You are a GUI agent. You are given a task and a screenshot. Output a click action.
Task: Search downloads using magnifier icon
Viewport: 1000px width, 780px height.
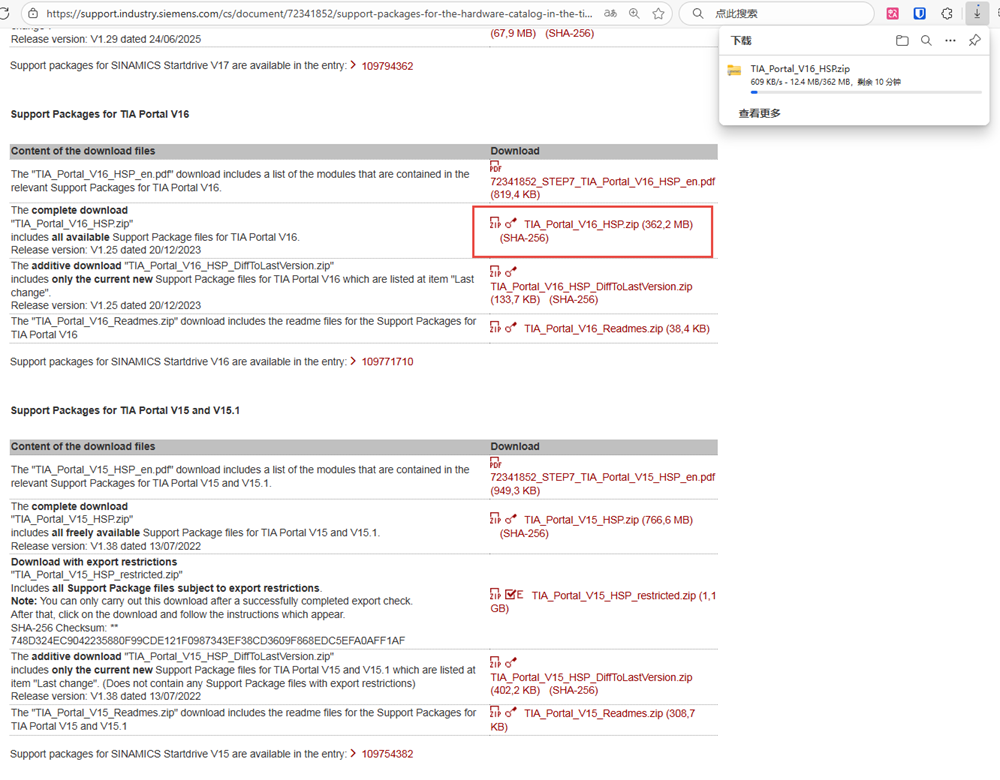point(926,41)
